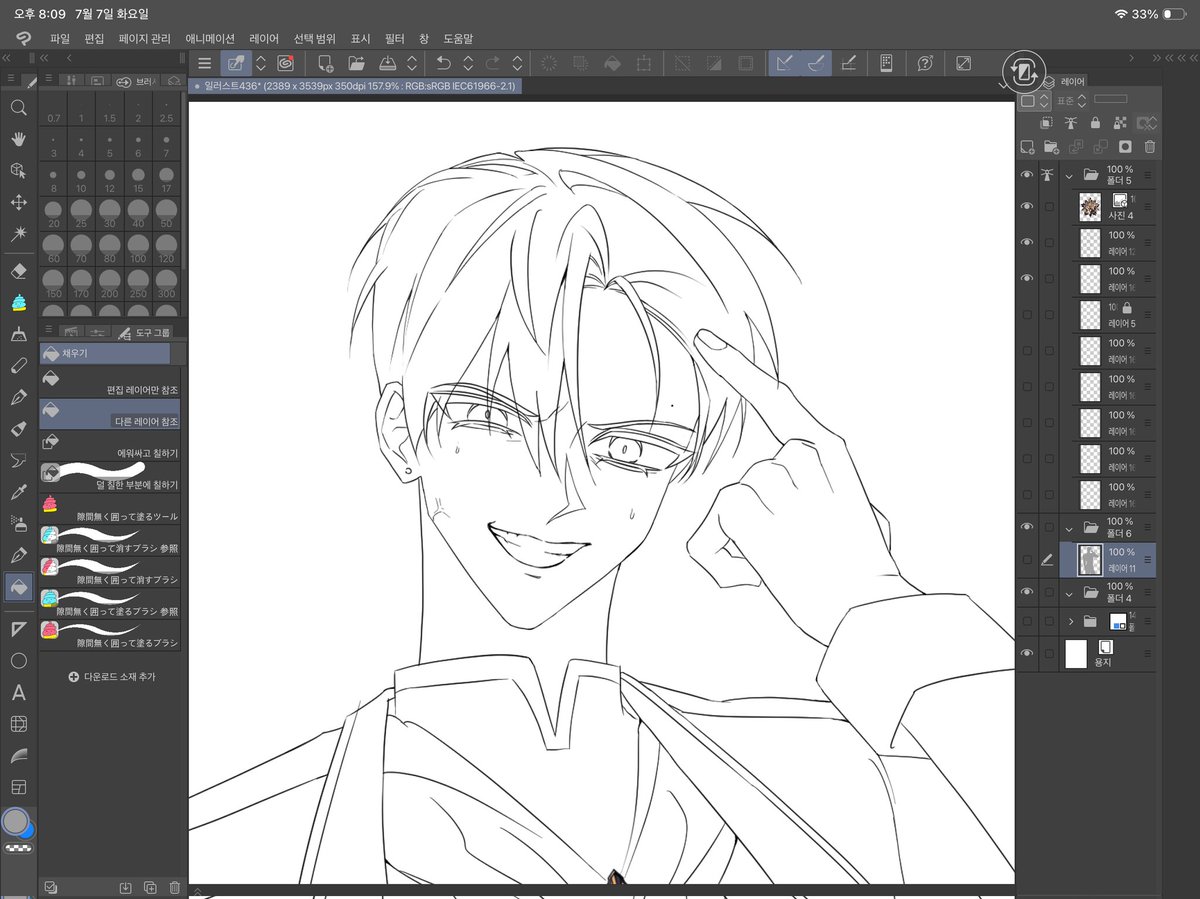Toggle clip to layer below
This screenshot has width=1200, height=899.
[1046, 123]
